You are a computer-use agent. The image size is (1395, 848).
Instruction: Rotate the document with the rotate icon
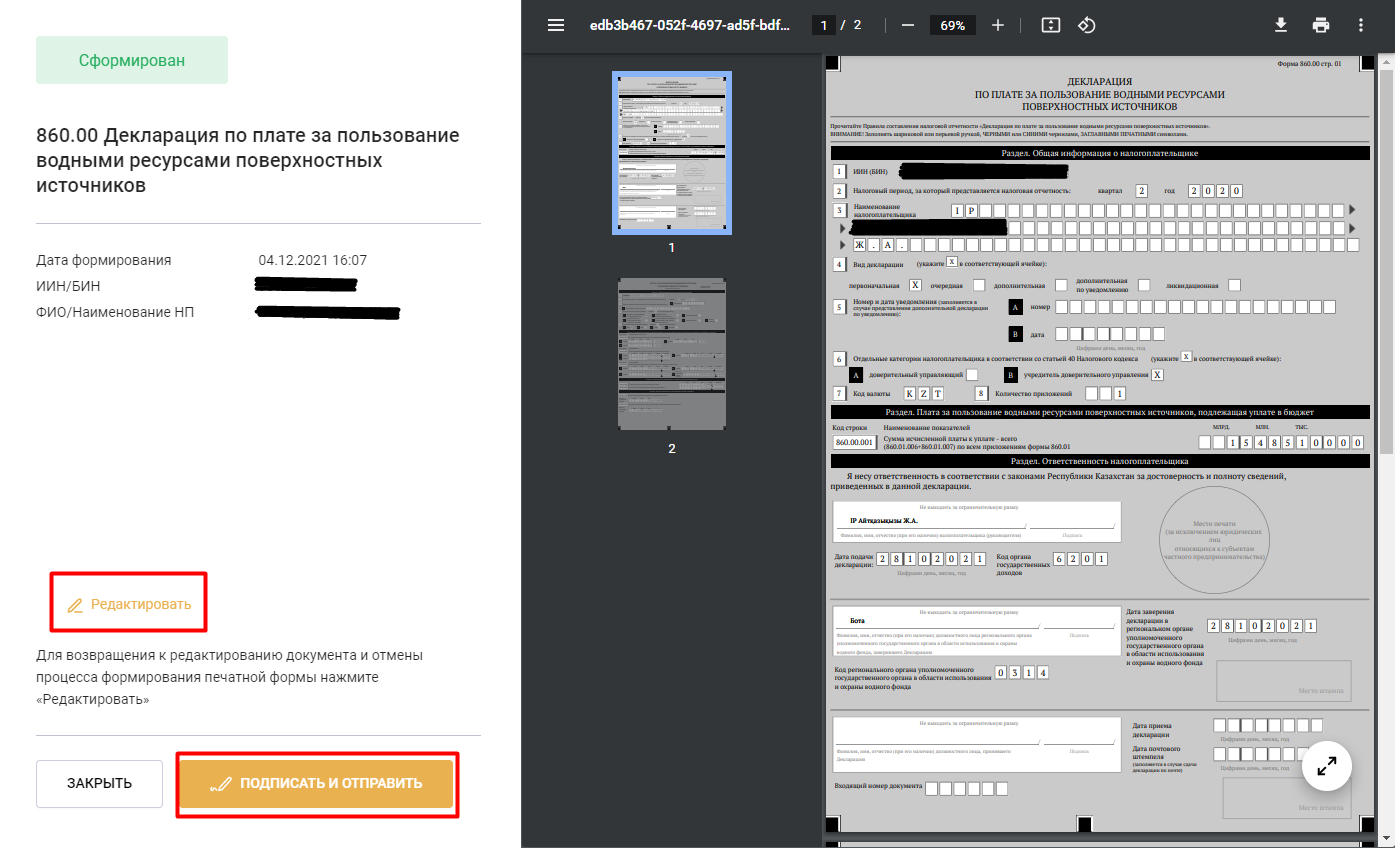(1087, 25)
